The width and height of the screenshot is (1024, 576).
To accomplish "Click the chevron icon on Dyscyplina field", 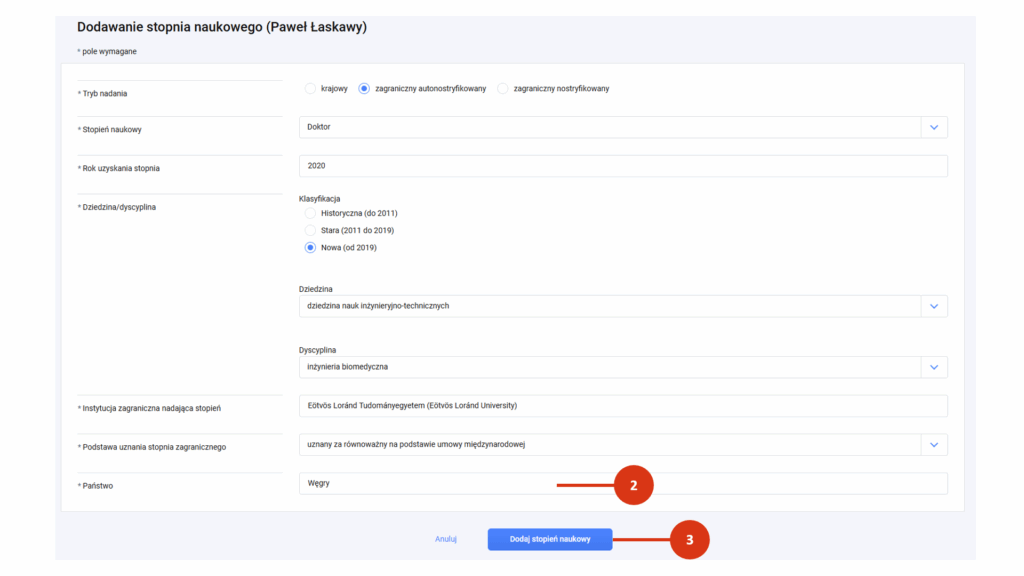I will [934, 368].
